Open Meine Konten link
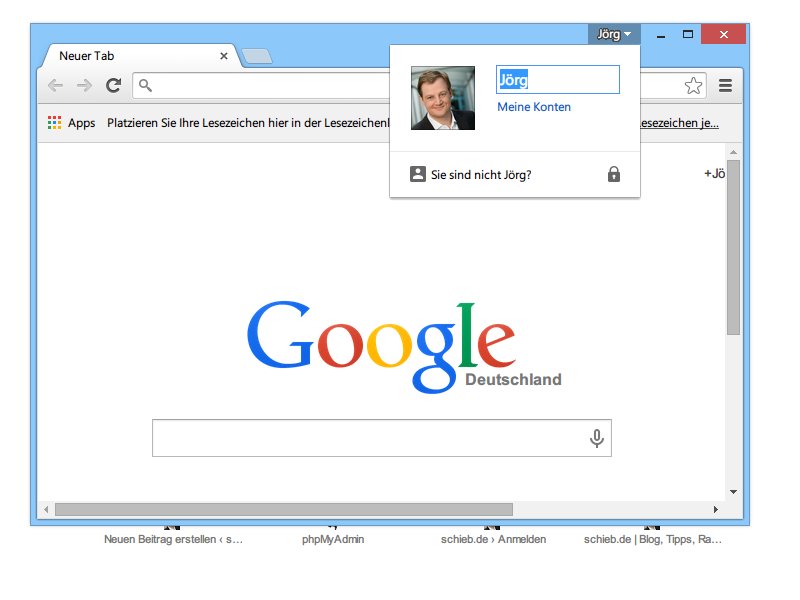This screenshot has width=800, height=600. (534, 107)
